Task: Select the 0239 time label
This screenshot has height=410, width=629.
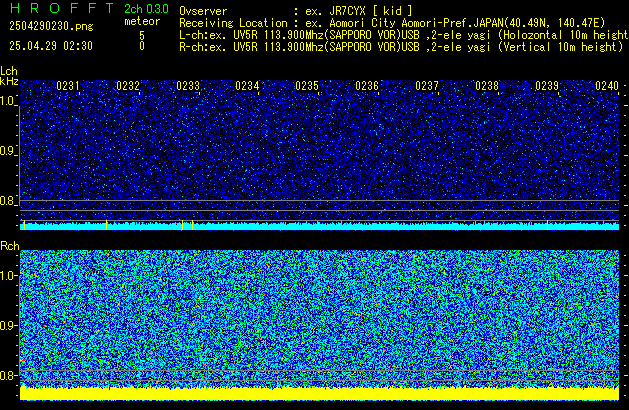Action: 547,86
